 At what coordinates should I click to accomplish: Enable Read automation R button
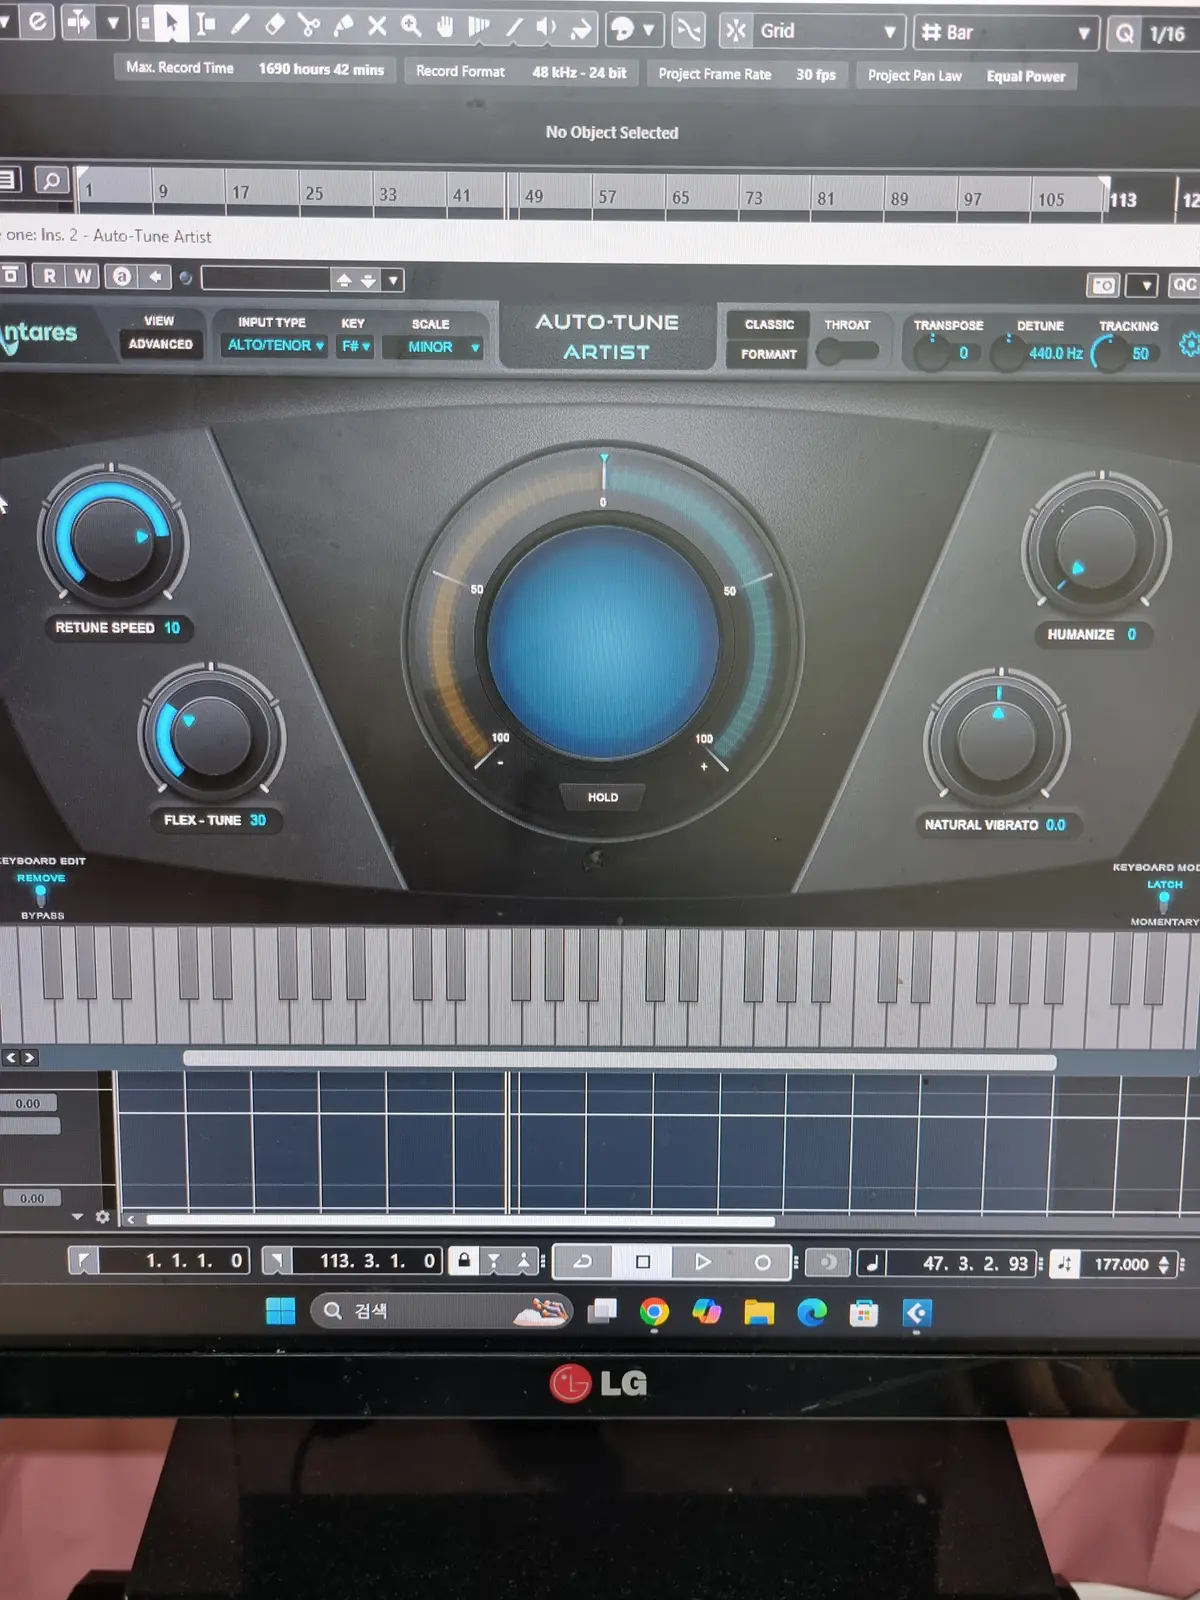[49, 276]
